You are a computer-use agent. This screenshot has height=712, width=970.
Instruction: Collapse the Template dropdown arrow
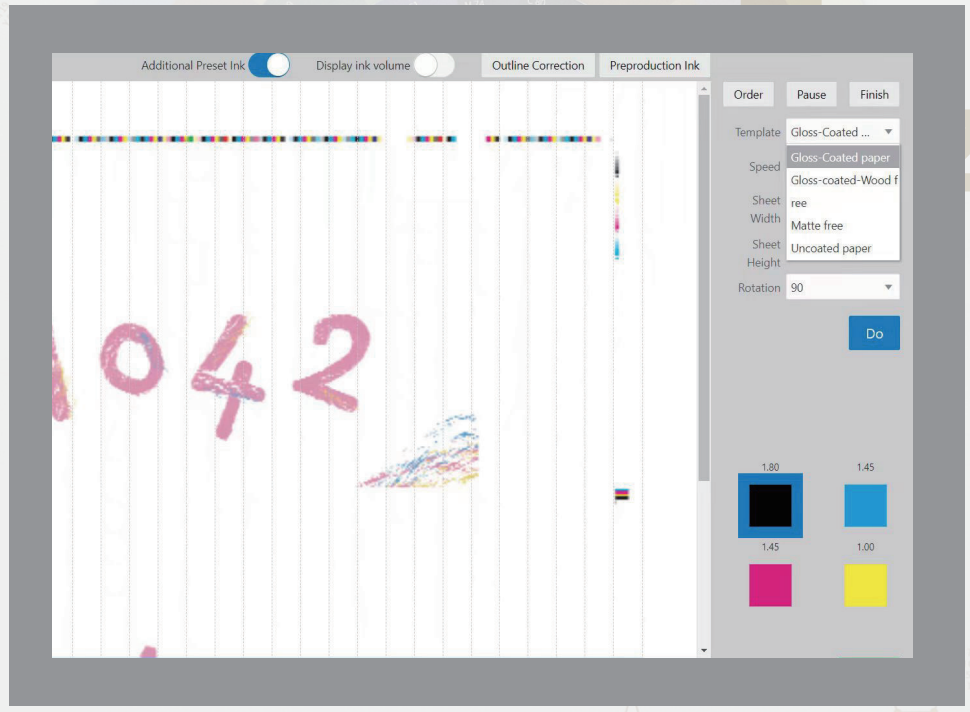(x=888, y=132)
